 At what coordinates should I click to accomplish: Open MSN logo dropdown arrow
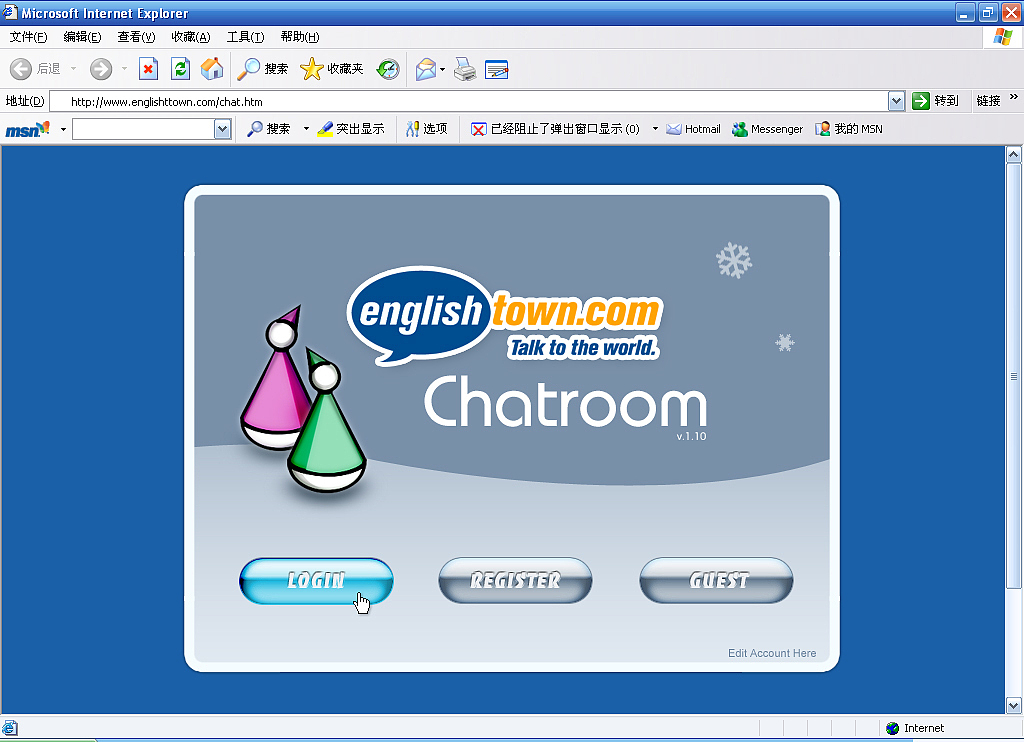63,129
